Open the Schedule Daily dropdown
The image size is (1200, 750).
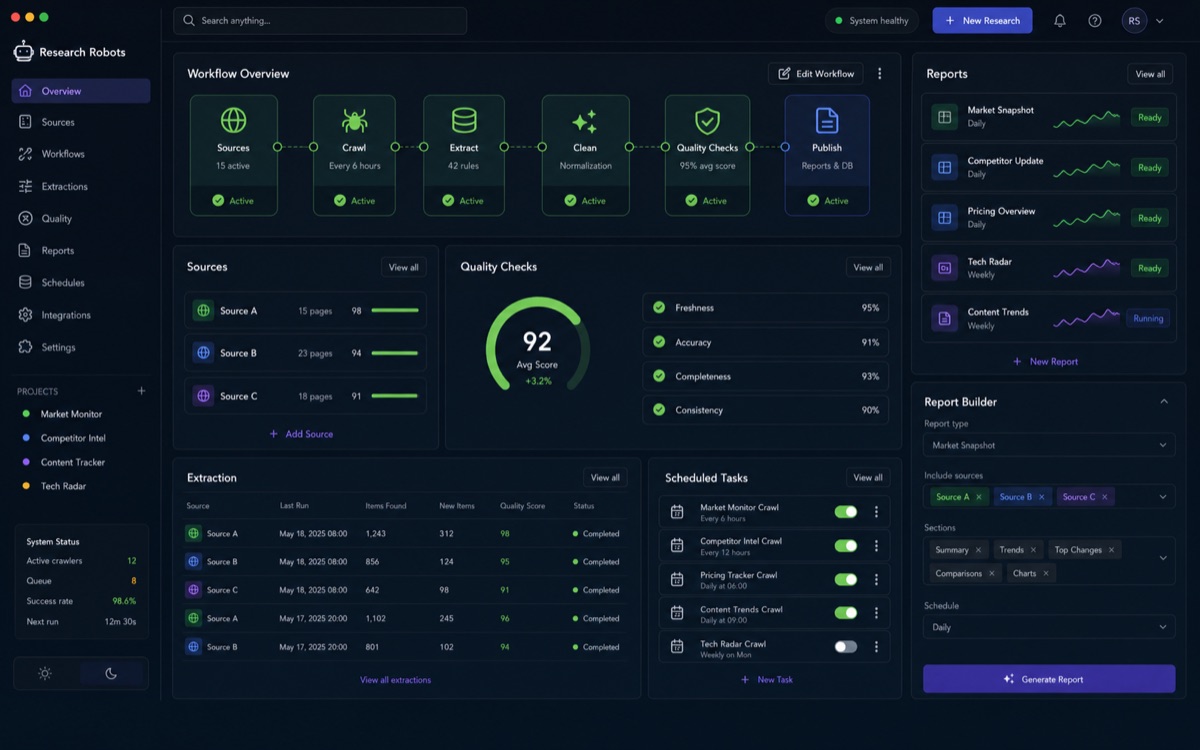coord(1049,627)
